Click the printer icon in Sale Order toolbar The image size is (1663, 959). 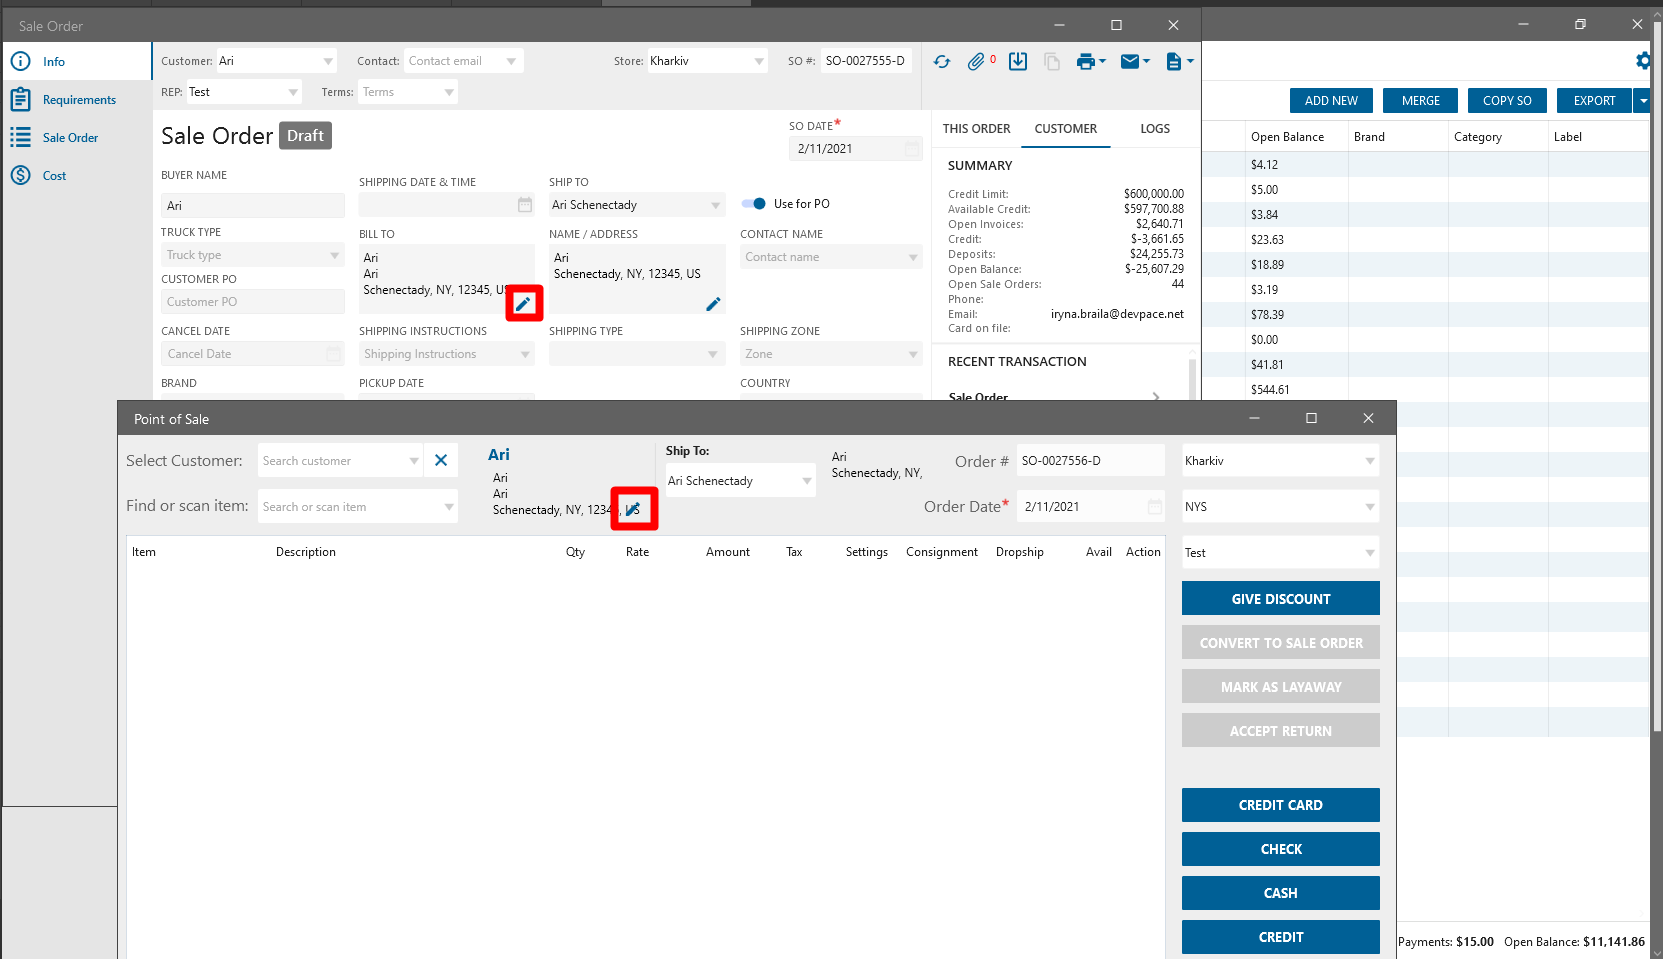(1086, 62)
